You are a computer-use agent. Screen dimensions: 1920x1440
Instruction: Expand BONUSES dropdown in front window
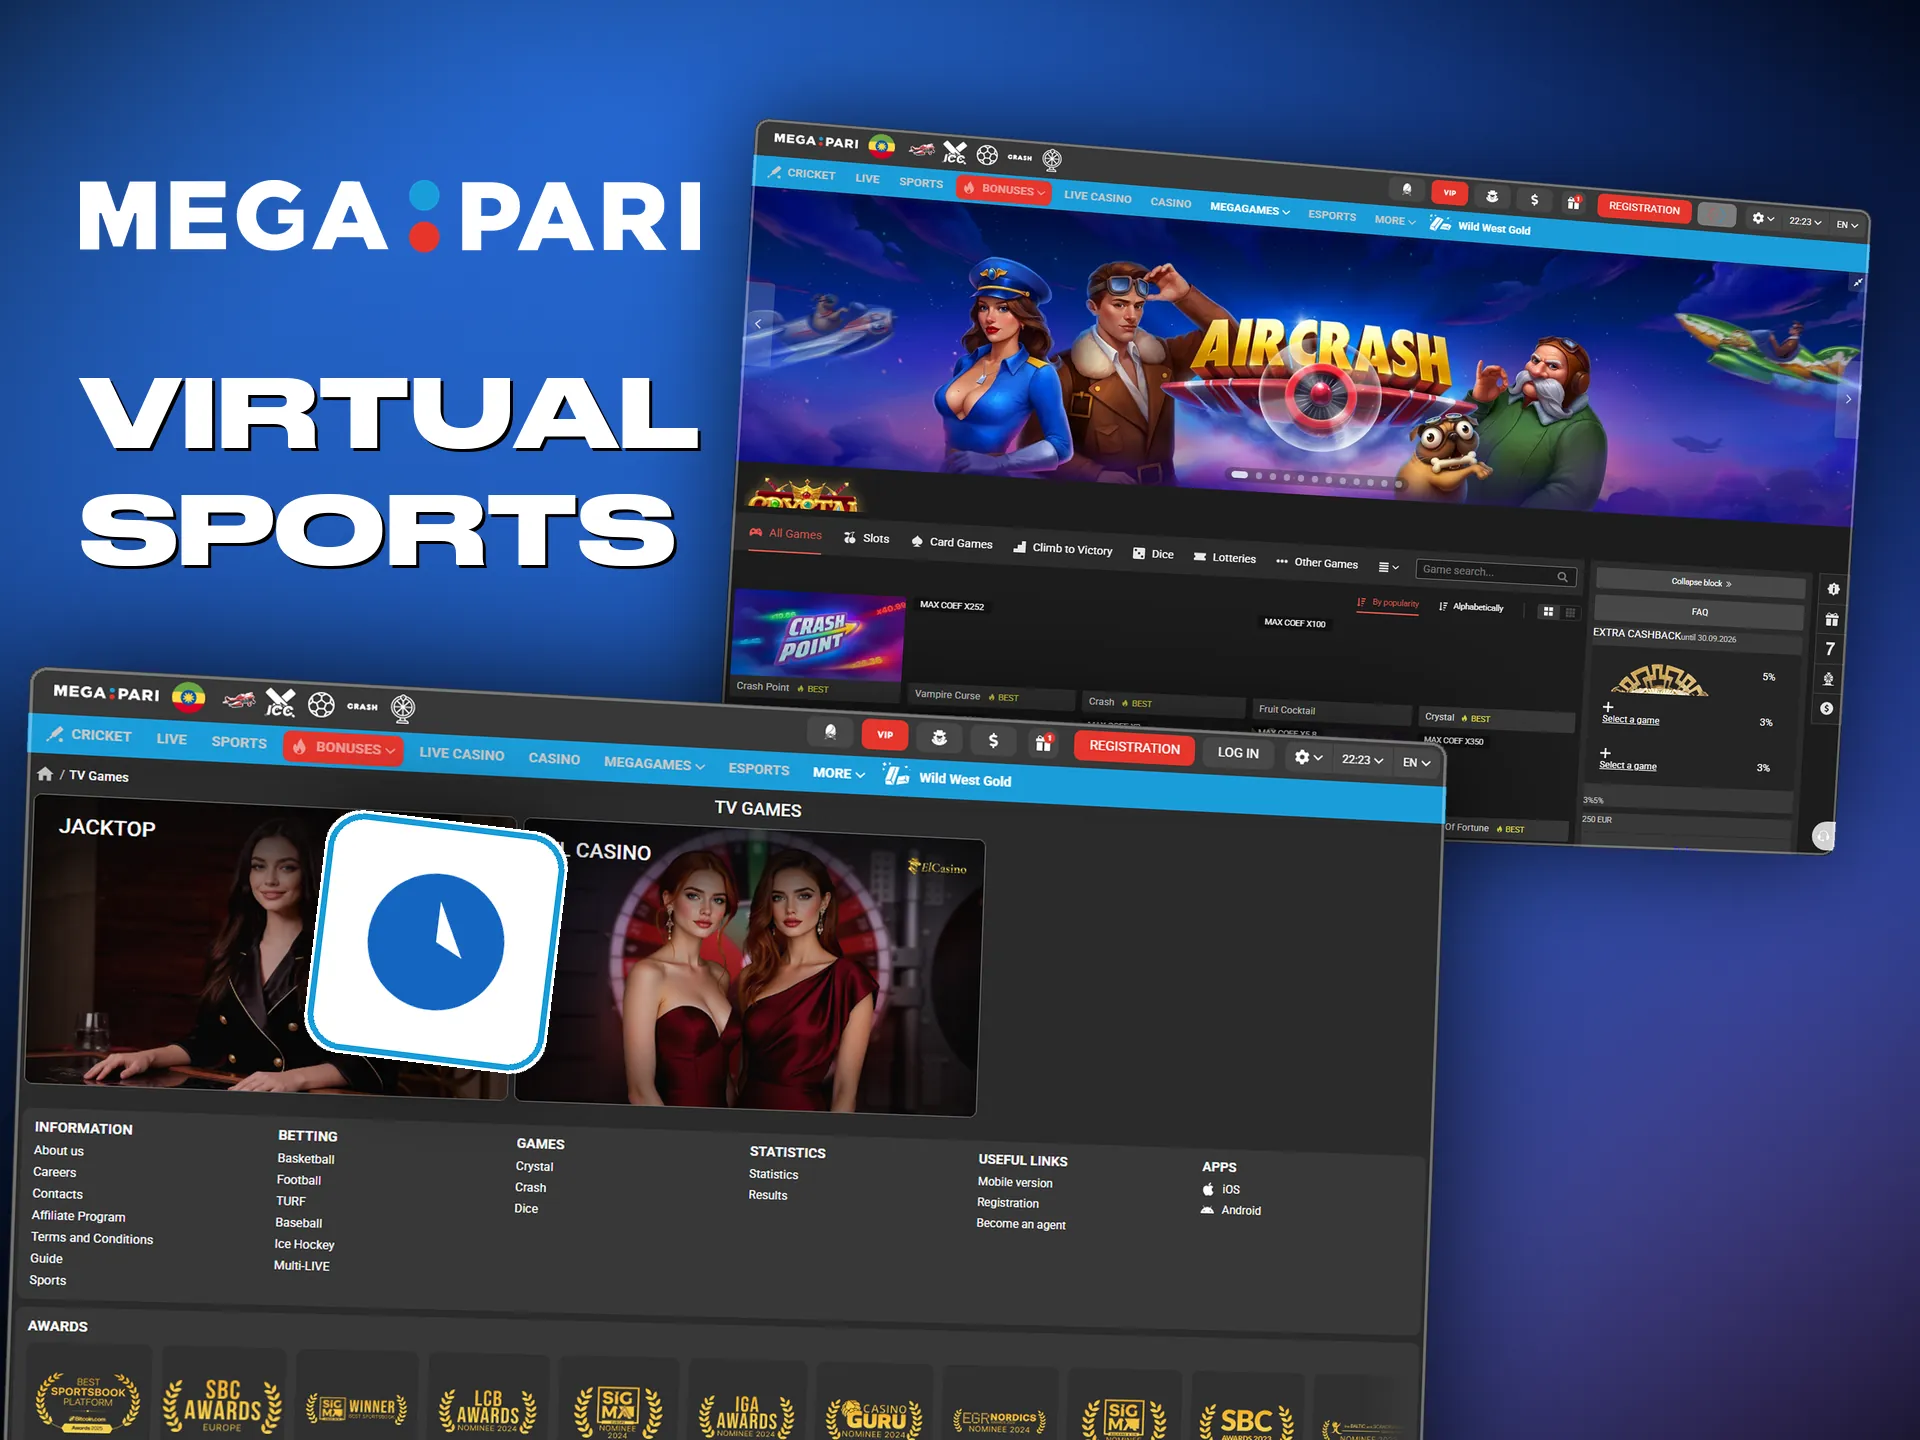pyautogui.click(x=343, y=747)
